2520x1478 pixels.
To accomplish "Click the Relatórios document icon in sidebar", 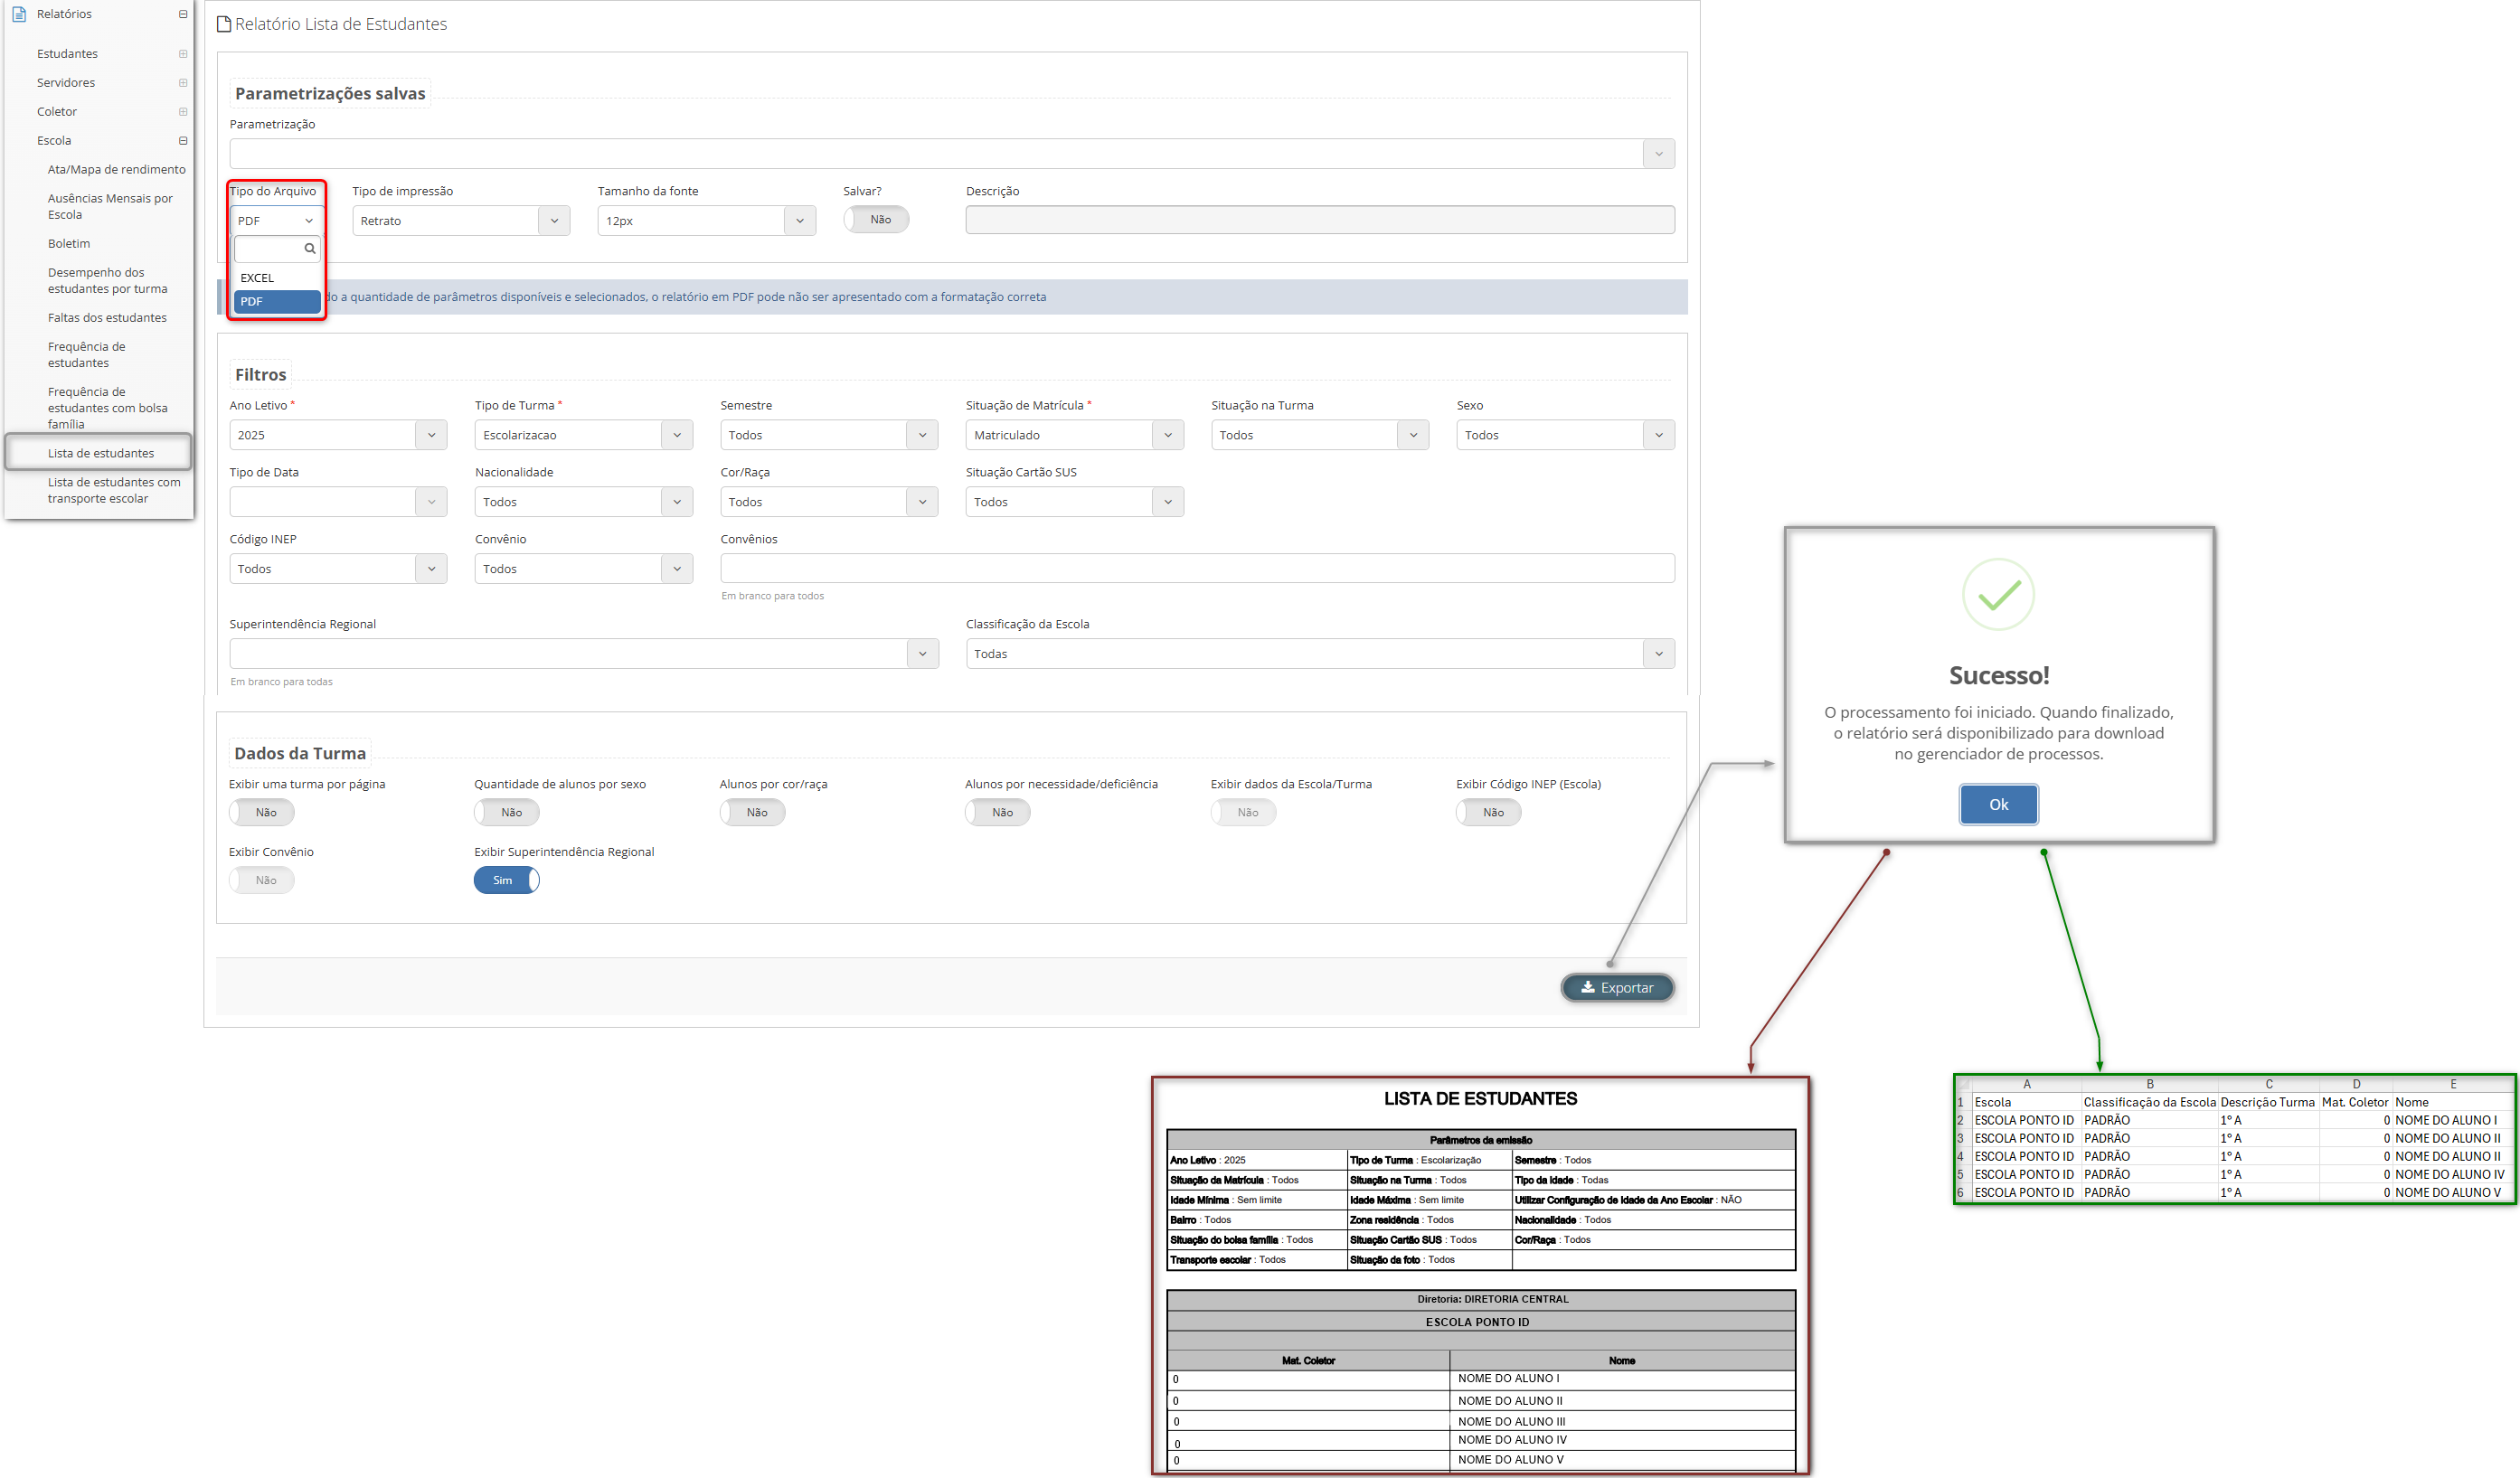I will 18,14.
